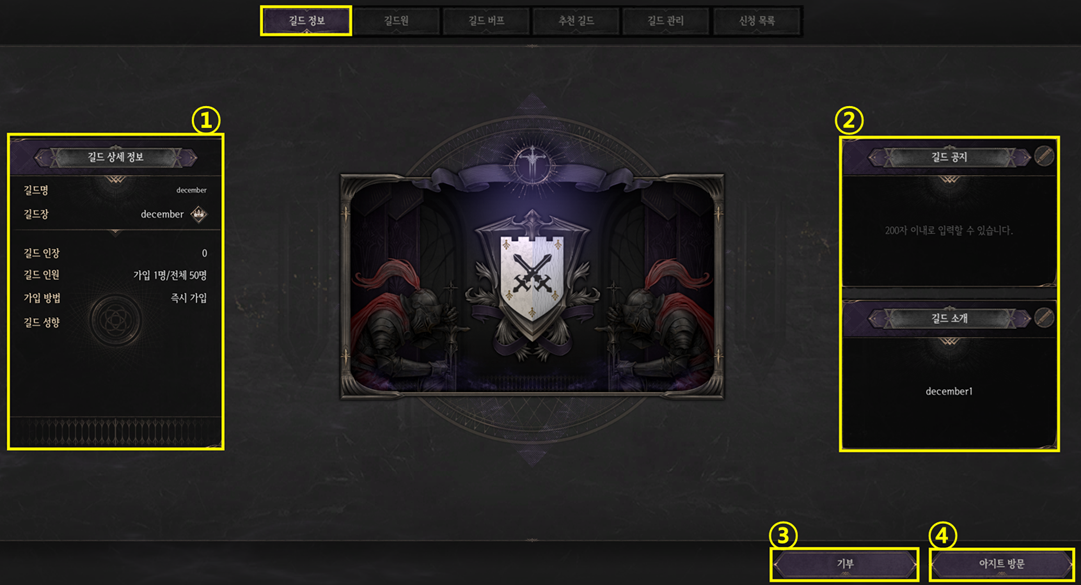This screenshot has height=585, width=1081.
Task: Open the 신청 목록 tab
Action: click(x=756, y=21)
